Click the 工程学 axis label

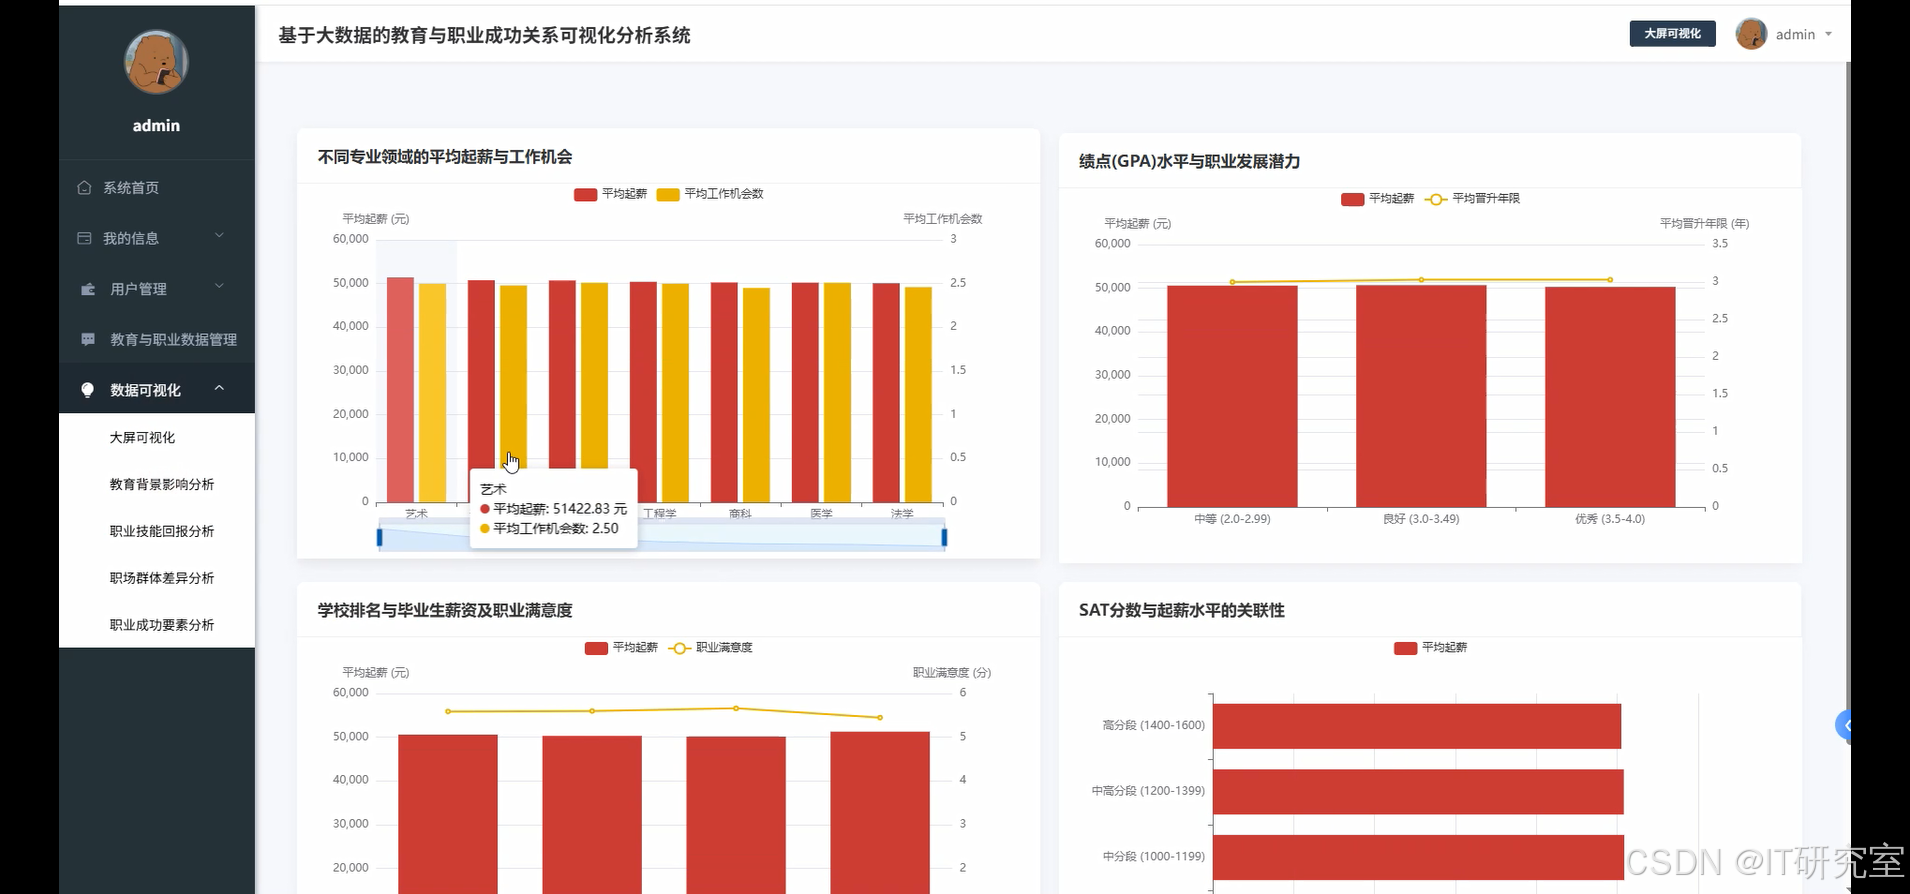660,513
